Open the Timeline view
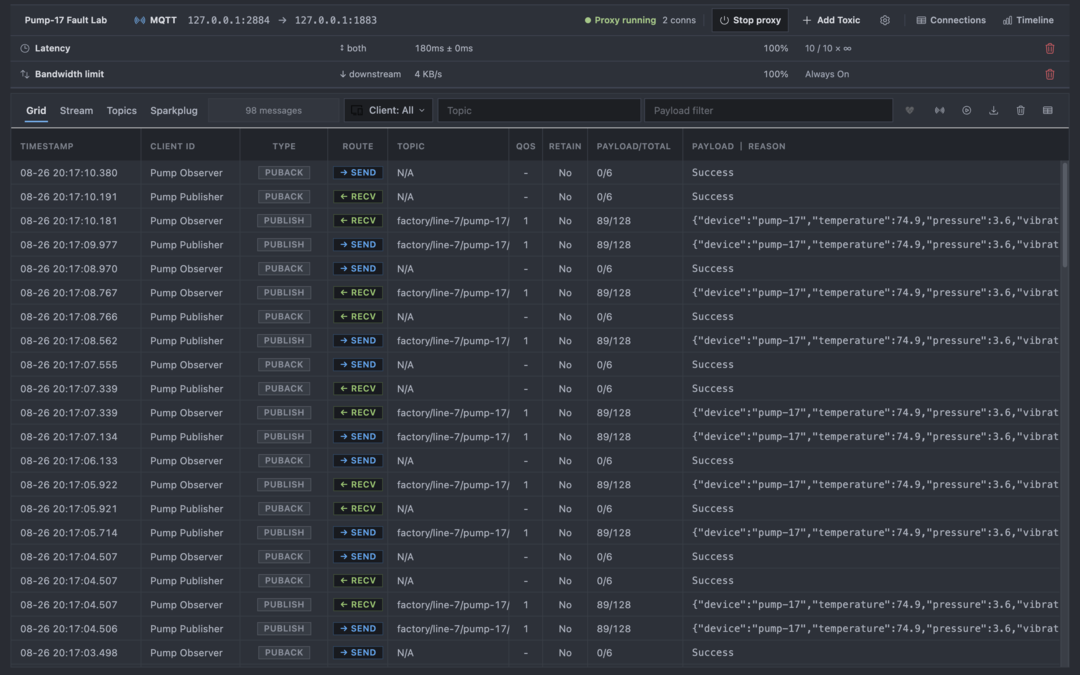 1028,21
